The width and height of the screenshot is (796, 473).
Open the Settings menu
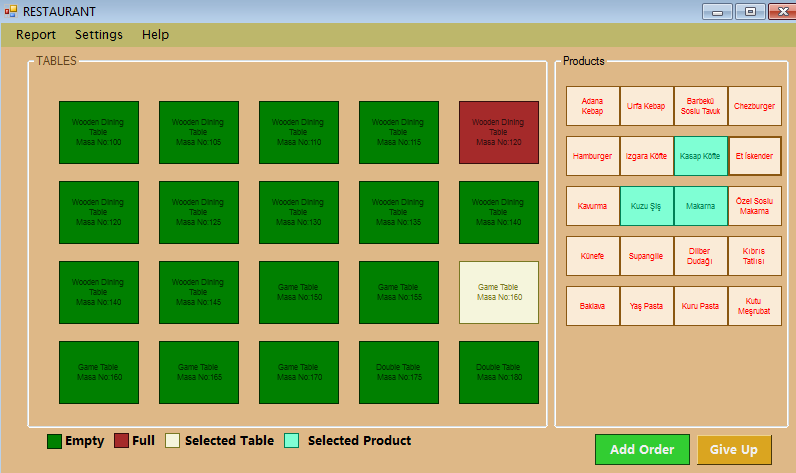coord(99,35)
